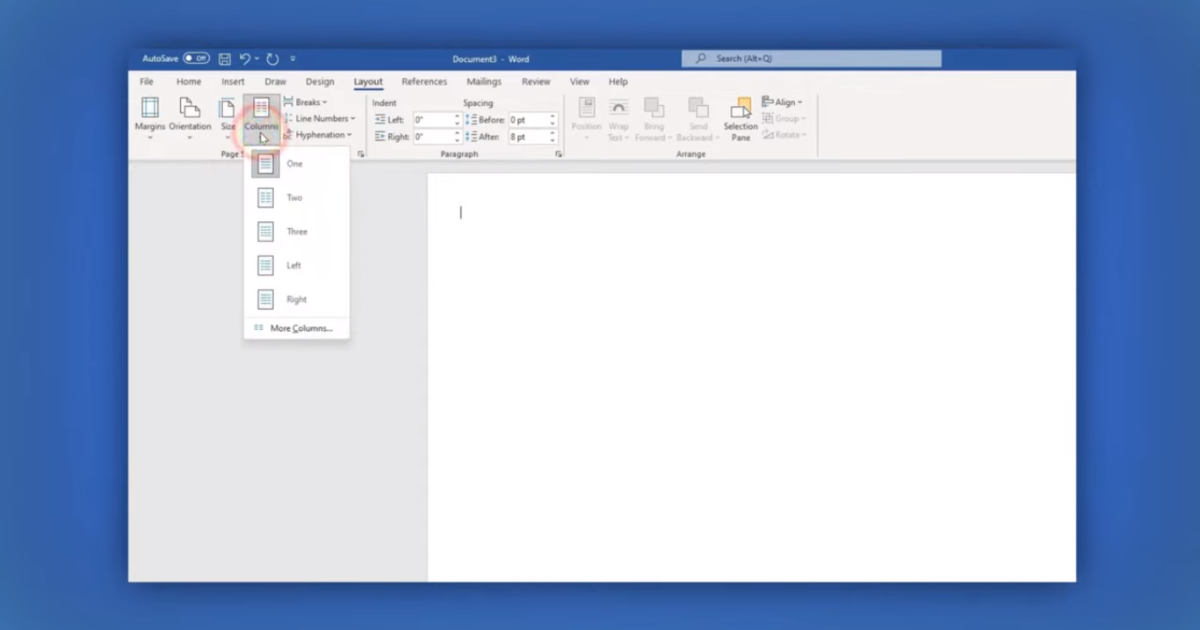Click the Redo icon in title bar
The height and width of the screenshot is (630, 1200).
273,59
